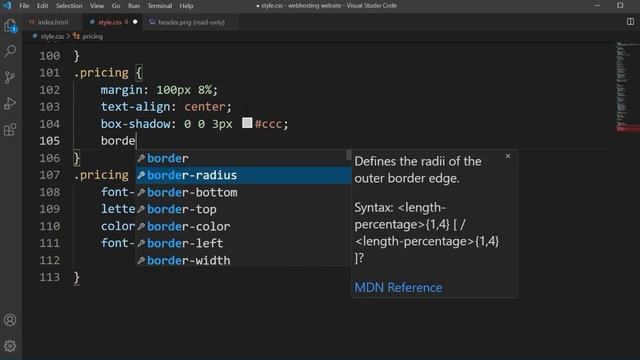Open the Help menu
The height and width of the screenshot is (360, 640).
pyautogui.click(x=186, y=6)
